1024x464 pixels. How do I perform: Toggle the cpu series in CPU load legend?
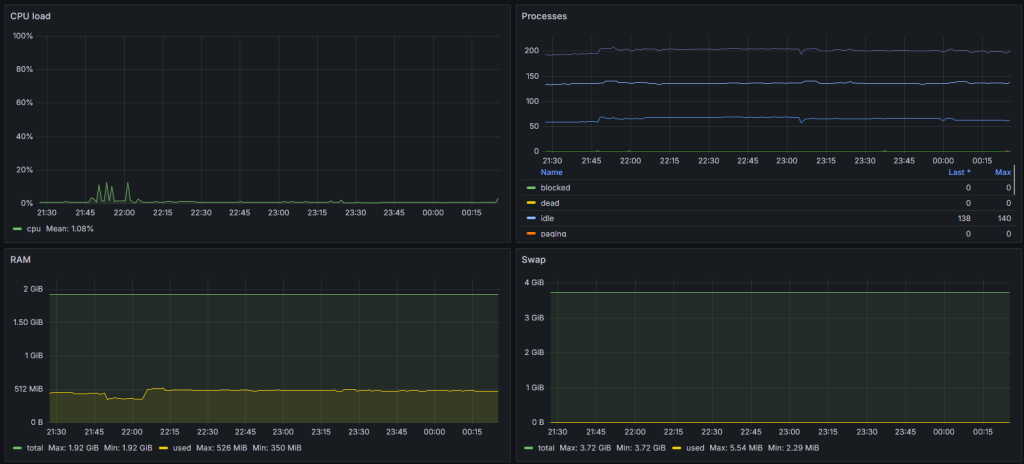click(x=33, y=229)
